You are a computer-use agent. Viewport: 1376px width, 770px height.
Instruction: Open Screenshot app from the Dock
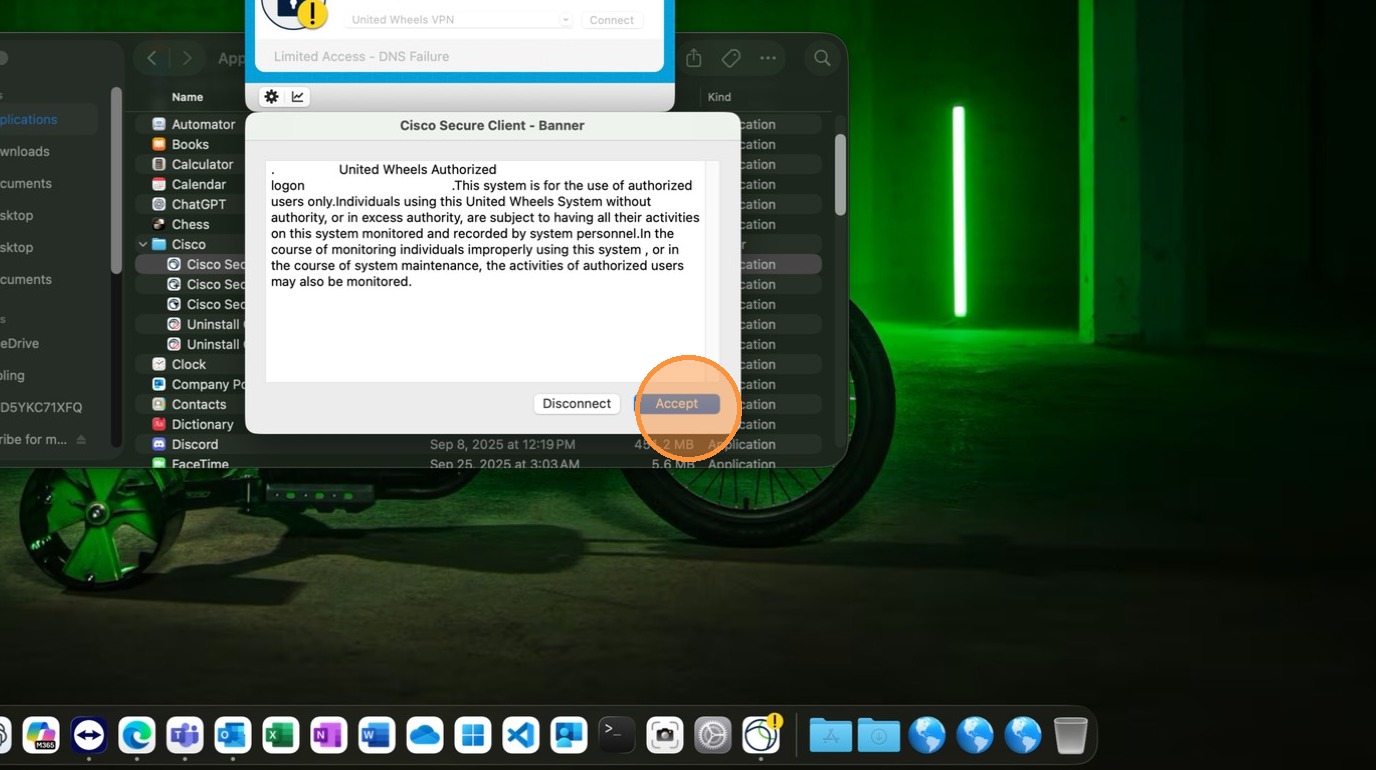coord(665,736)
